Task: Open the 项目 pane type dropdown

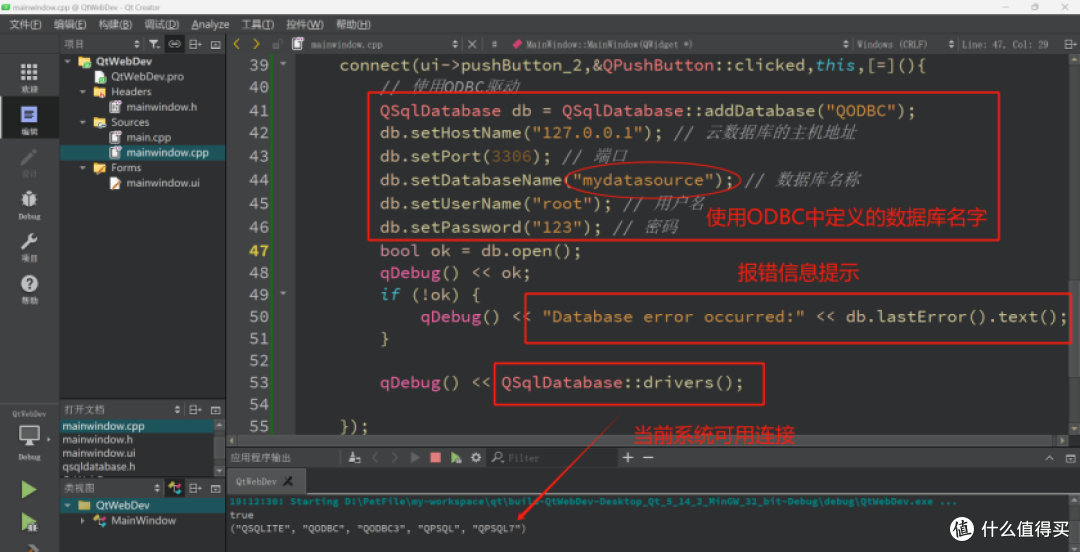Action: [x=136, y=44]
